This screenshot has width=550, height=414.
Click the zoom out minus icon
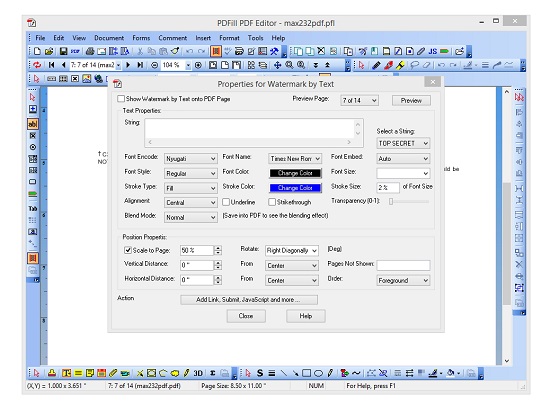(x=154, y=65)
